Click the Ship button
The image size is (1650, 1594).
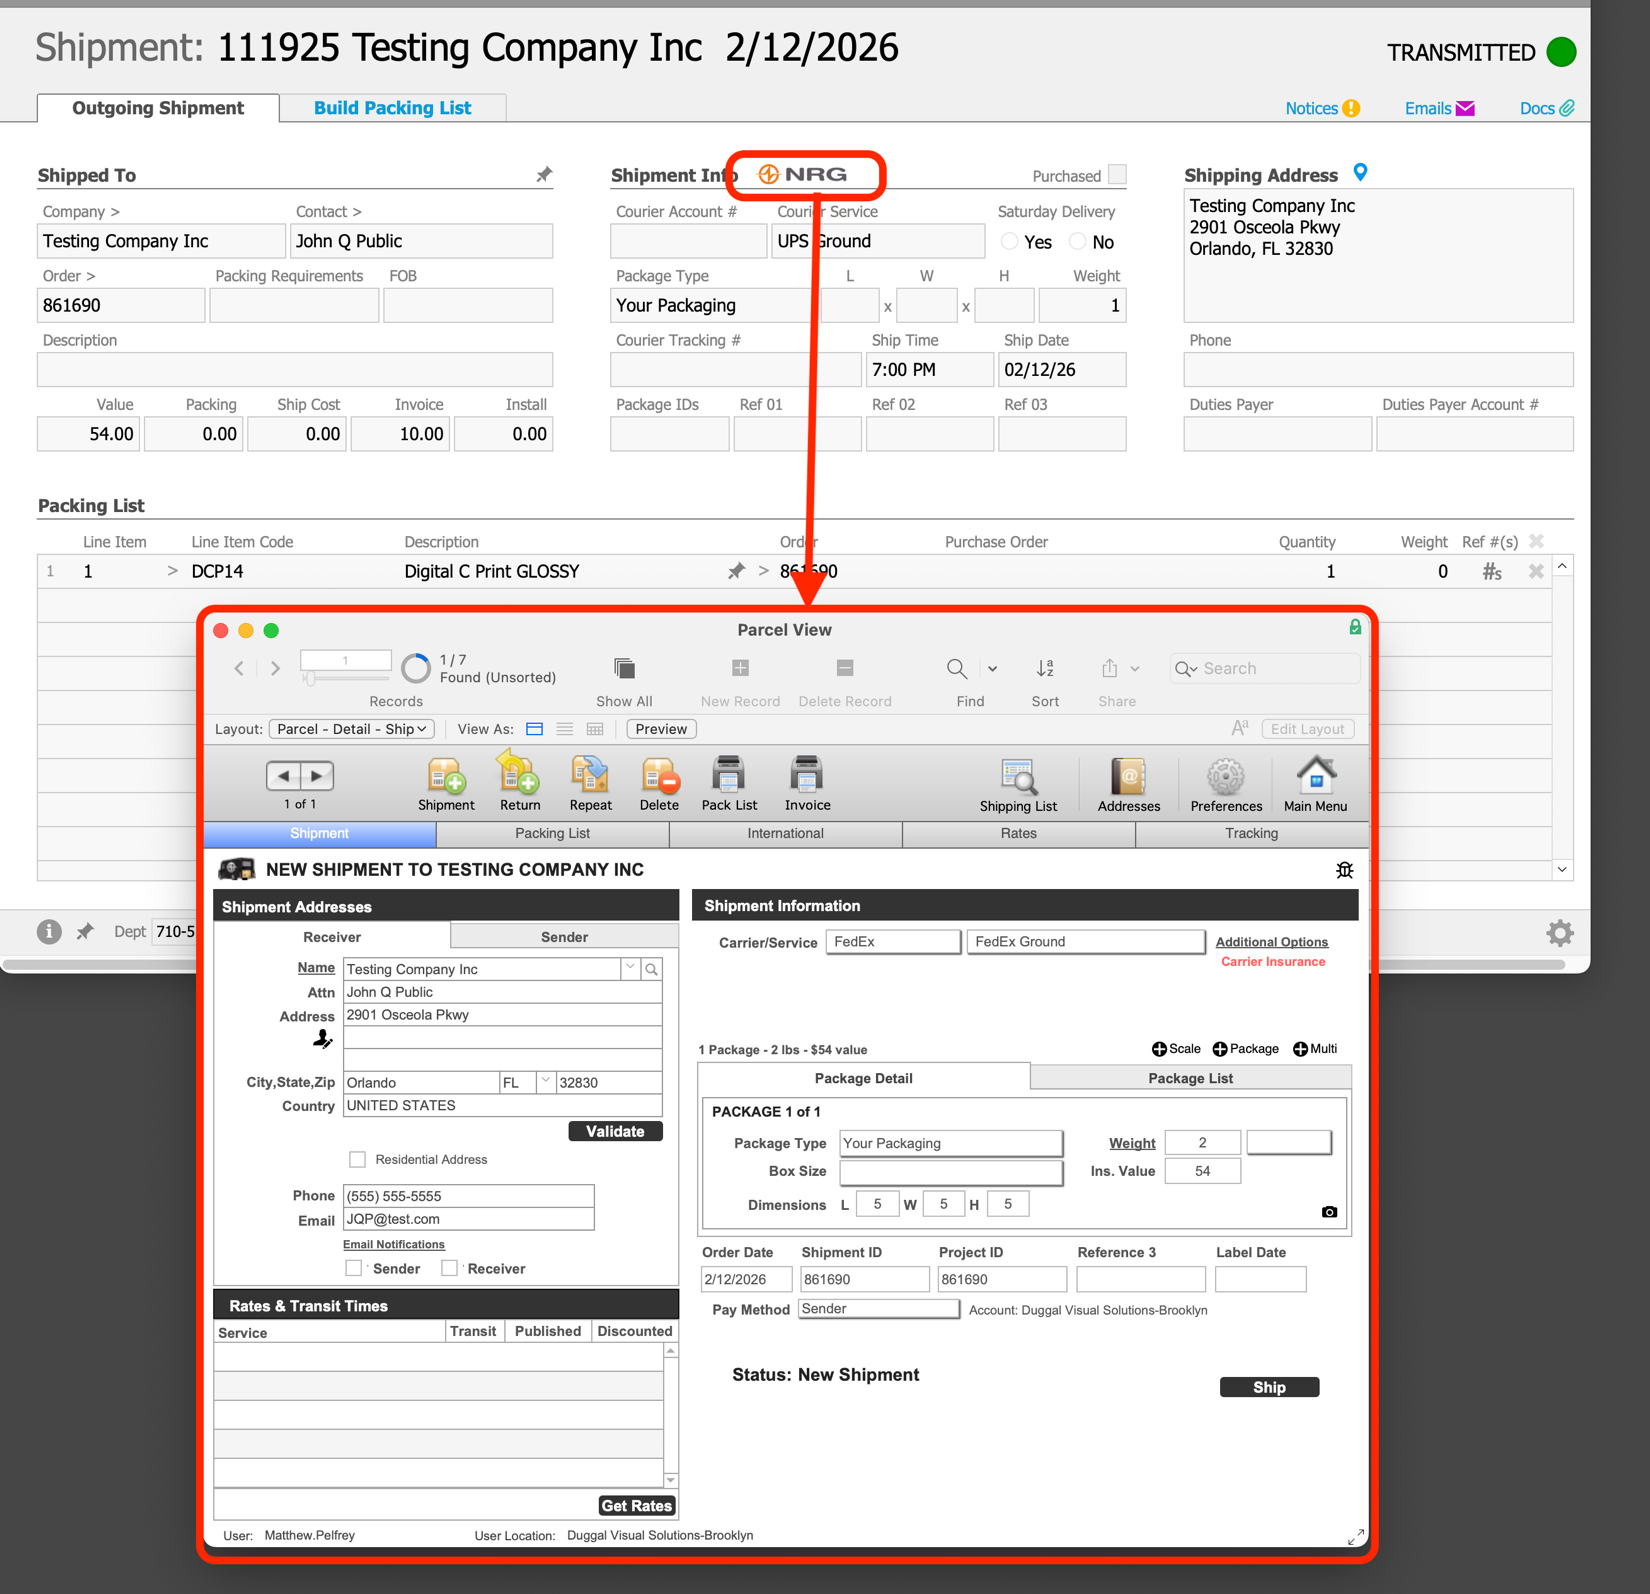1269,1387
